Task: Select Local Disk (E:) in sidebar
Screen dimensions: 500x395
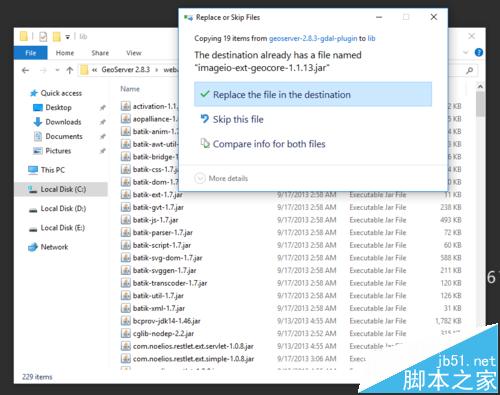Action: [x=62, y=228]
